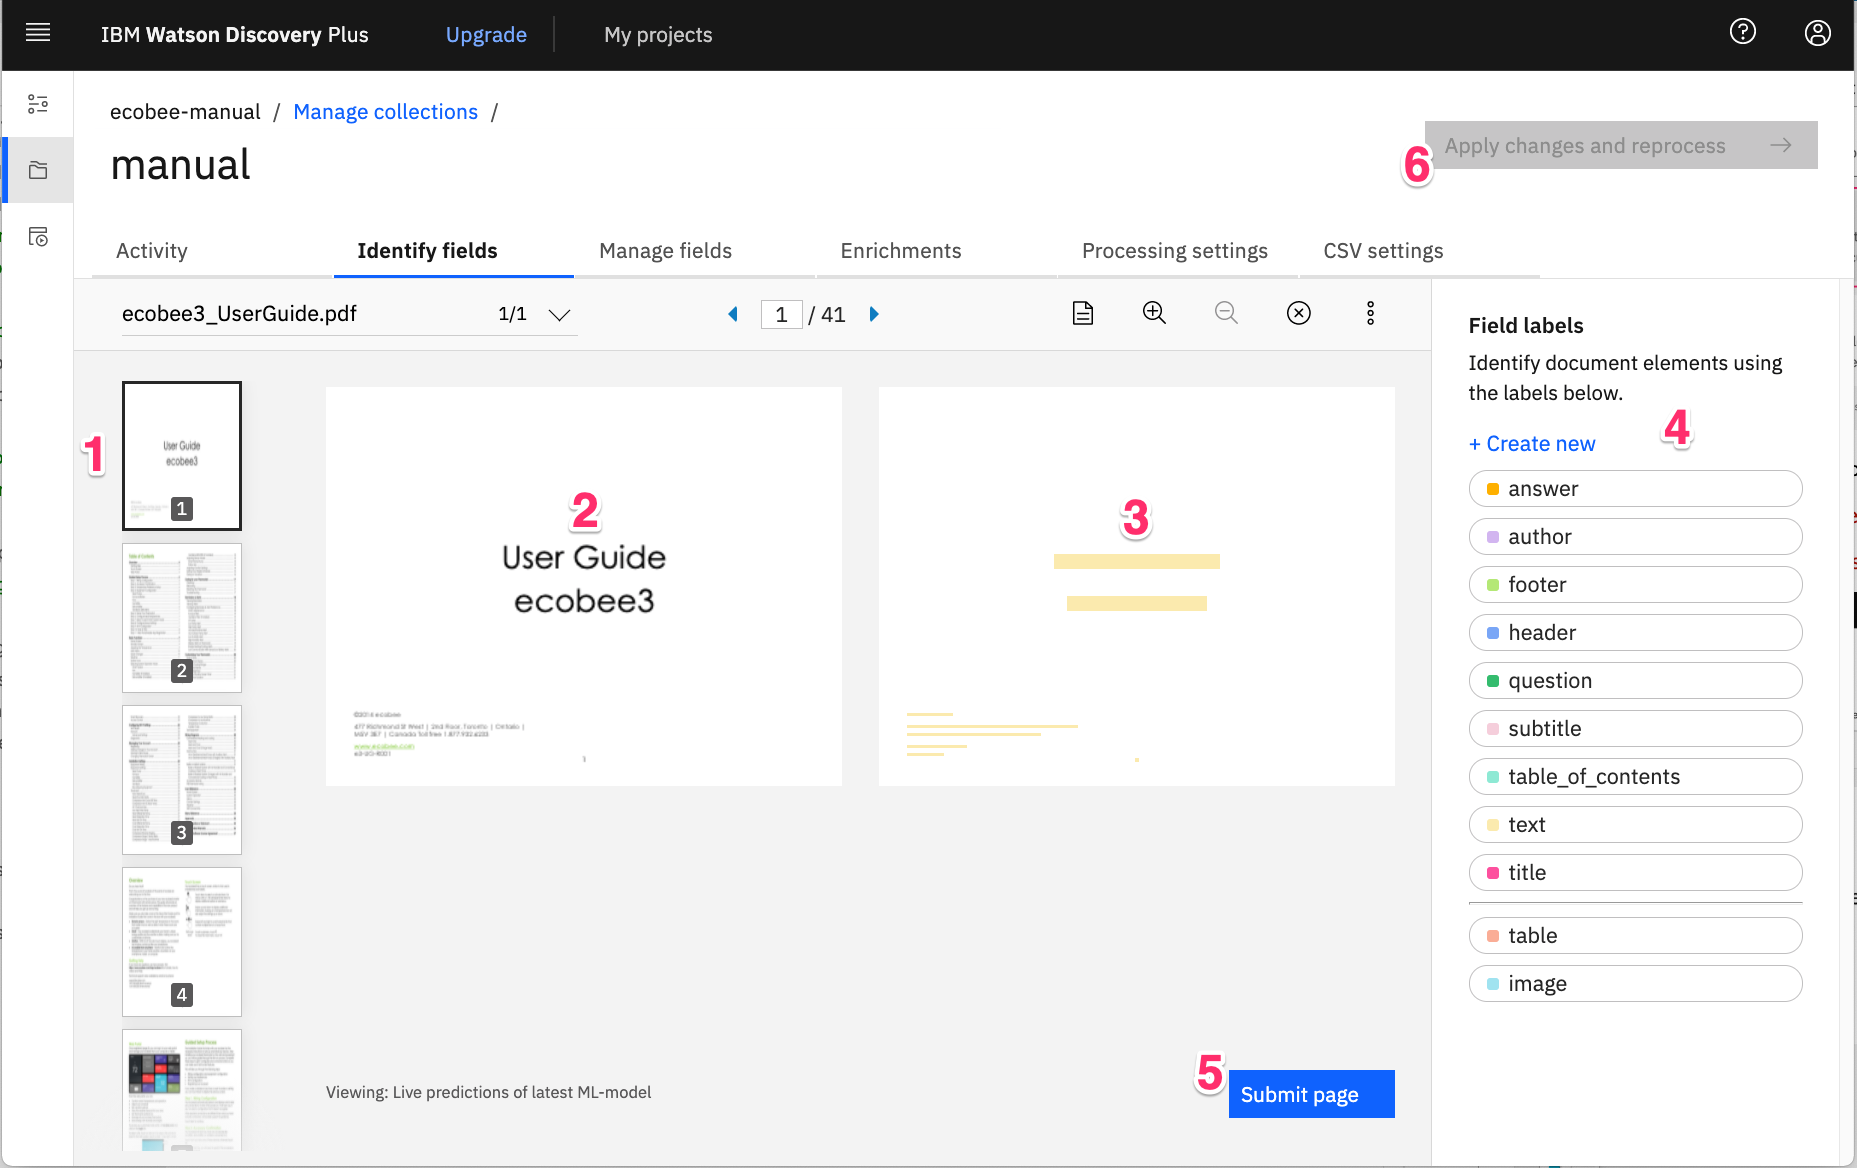1857x1168 pixels.
Task: Follow the Manage collections breadcrumb link
Action: coord(386,112)
